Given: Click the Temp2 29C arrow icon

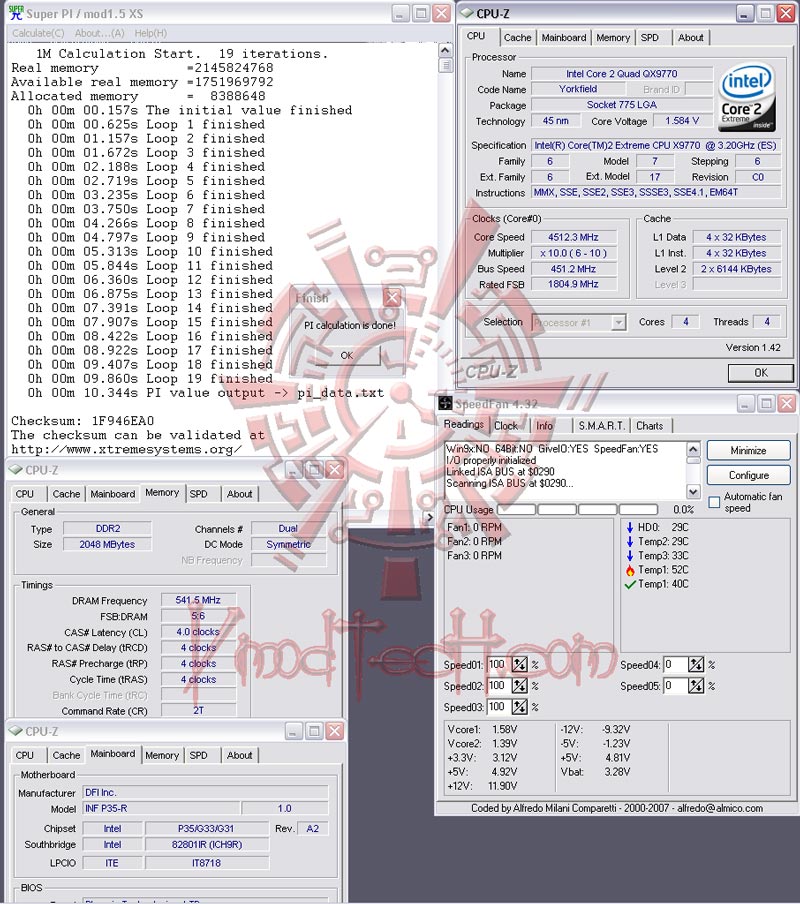Looking at the screenshot, I should coord(630,541).
